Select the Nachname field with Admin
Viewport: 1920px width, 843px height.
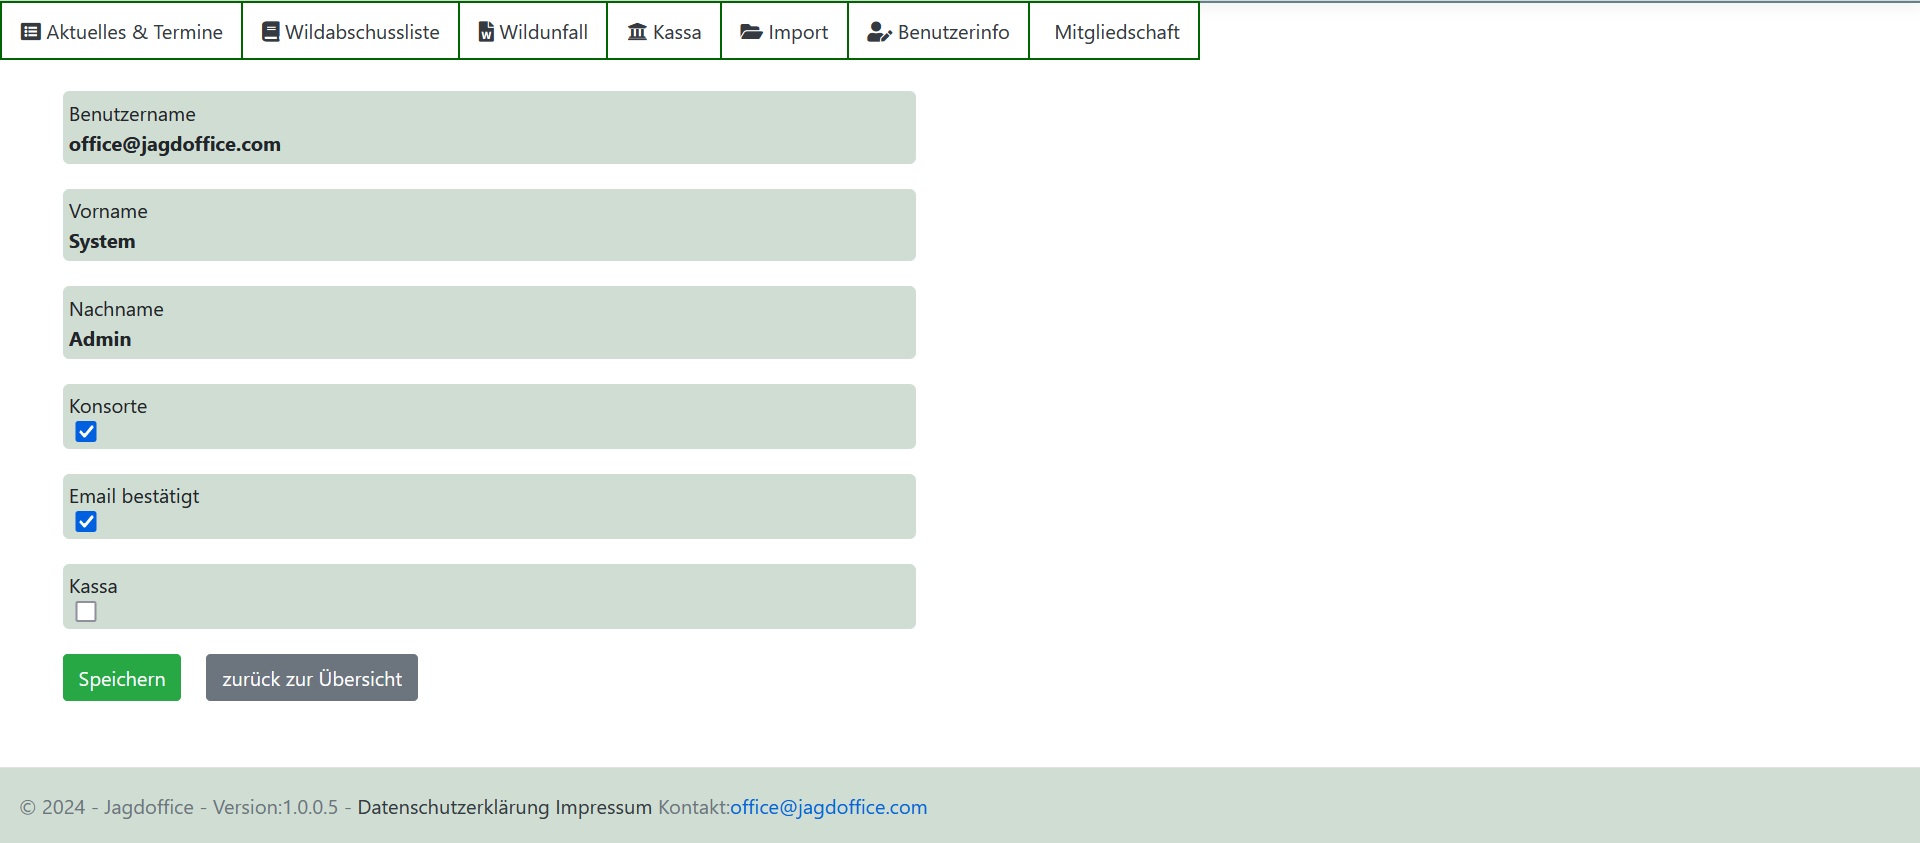pyautogui.click(x=489, y=339)
